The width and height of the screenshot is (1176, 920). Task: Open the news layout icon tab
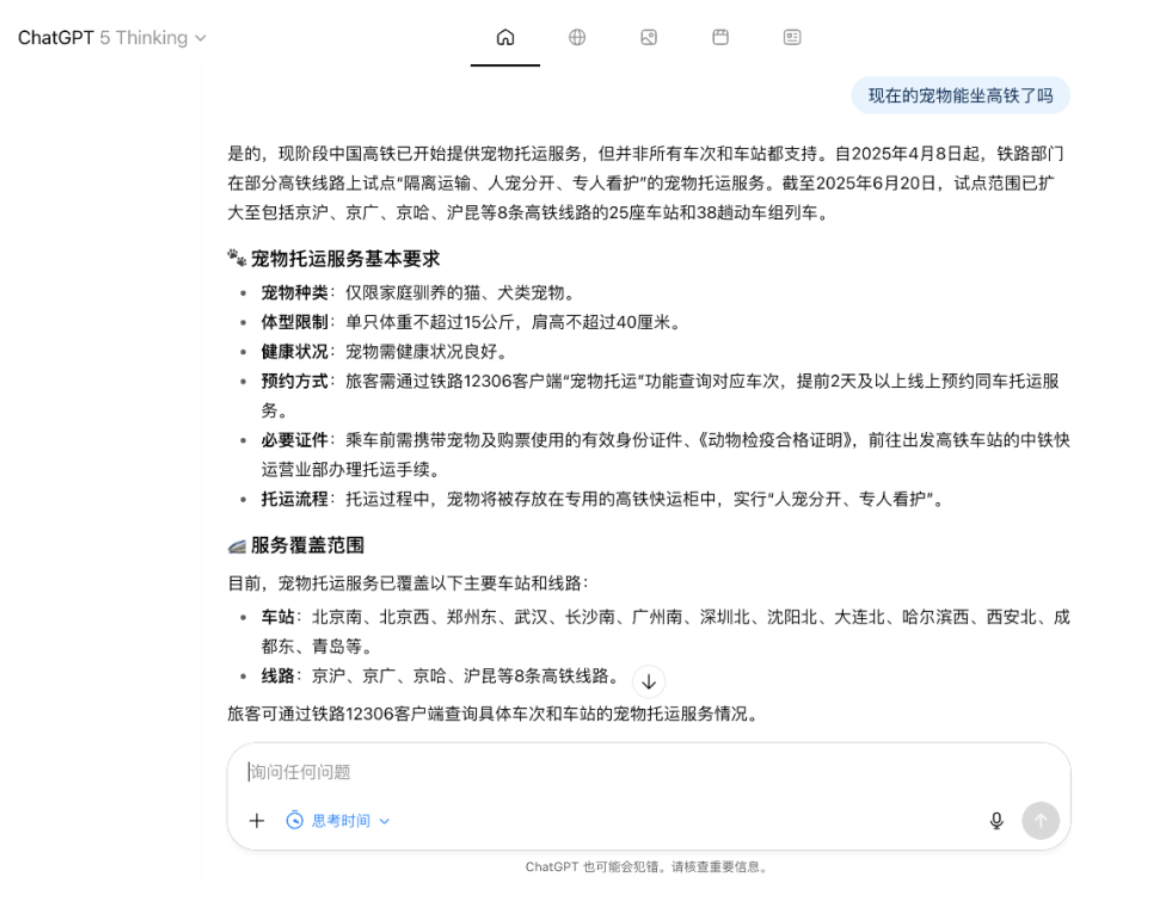[792, 37]
